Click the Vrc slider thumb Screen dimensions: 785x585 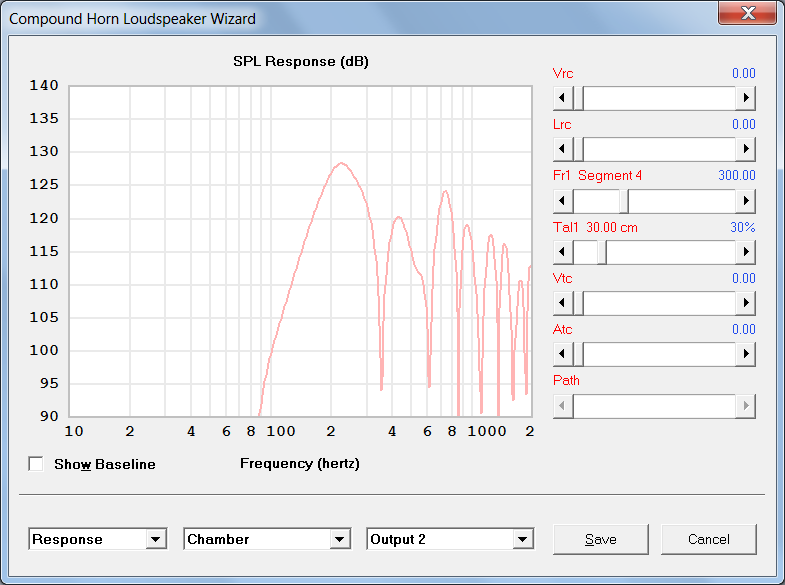click(x=578, y=98)
